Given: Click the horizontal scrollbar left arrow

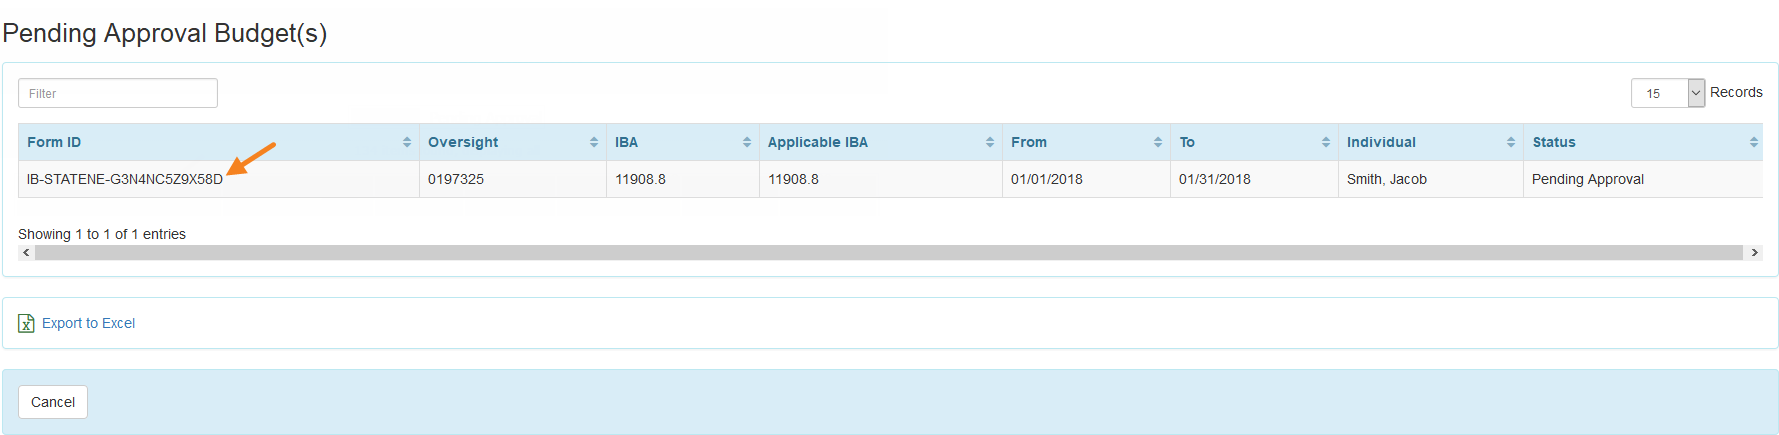Looking at the screenshot, I should [x=26, y=253].
